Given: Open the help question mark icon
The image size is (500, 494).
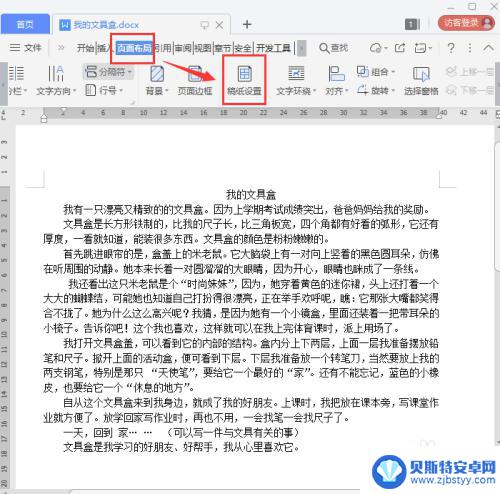Looking at the screenshot, I should click(x=451, y=48).
